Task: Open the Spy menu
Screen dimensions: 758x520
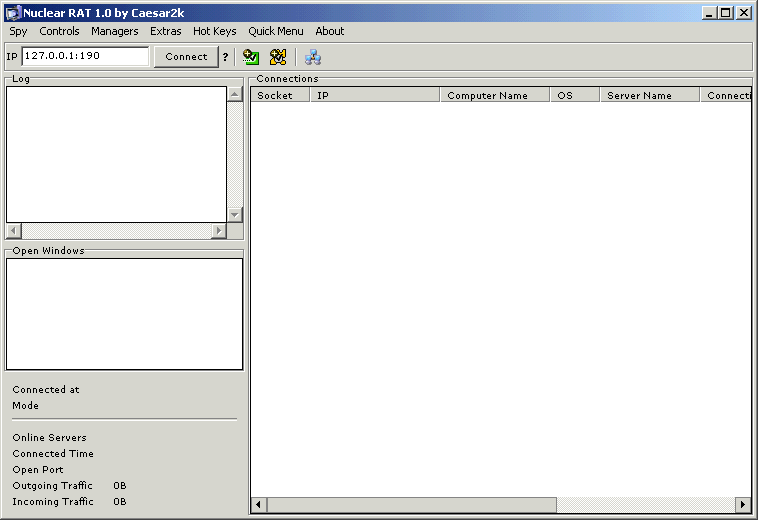Action: click(19, 31)
